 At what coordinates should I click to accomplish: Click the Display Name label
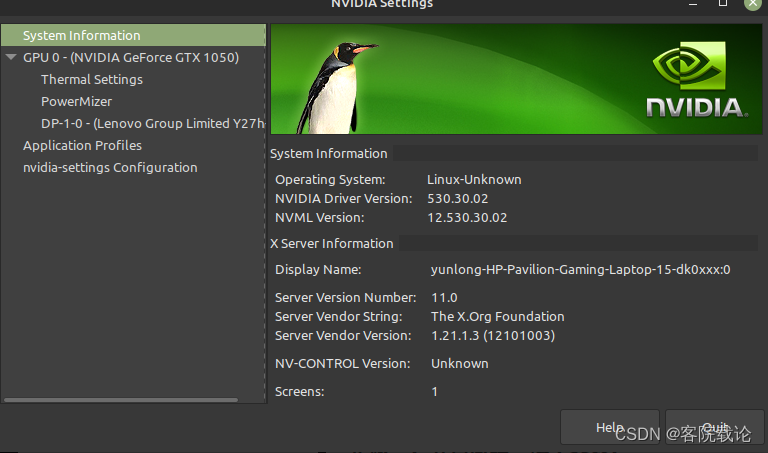[x=318, y=270]
